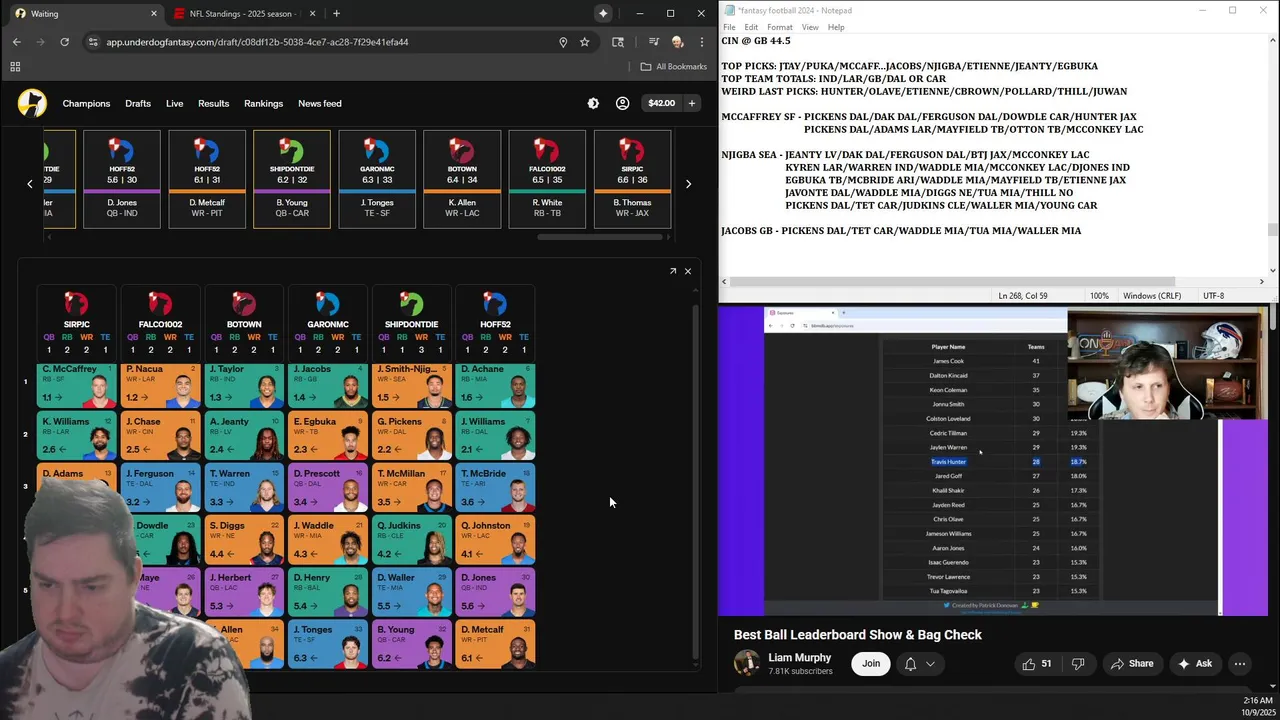
Task: Open Notepad Format menu
Action: 780,27
